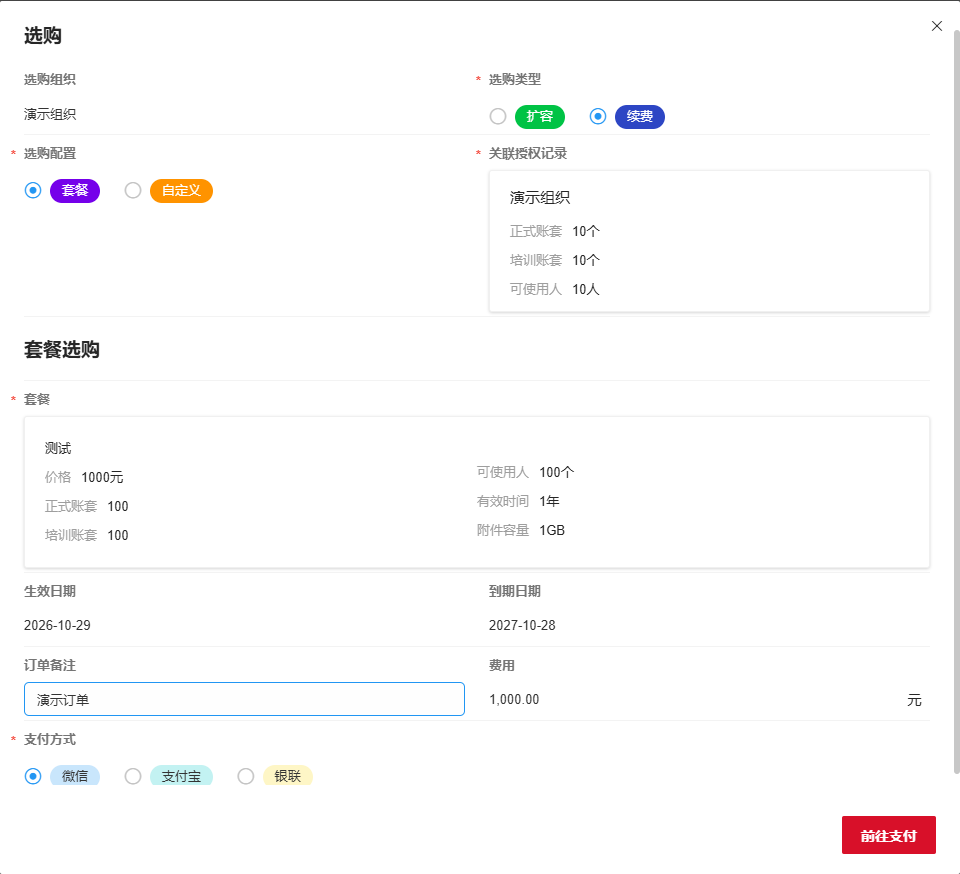Screen dimensions: 960x874
Task: Choose the 自定义 configuration radio
Action: [x=133, y=190]
